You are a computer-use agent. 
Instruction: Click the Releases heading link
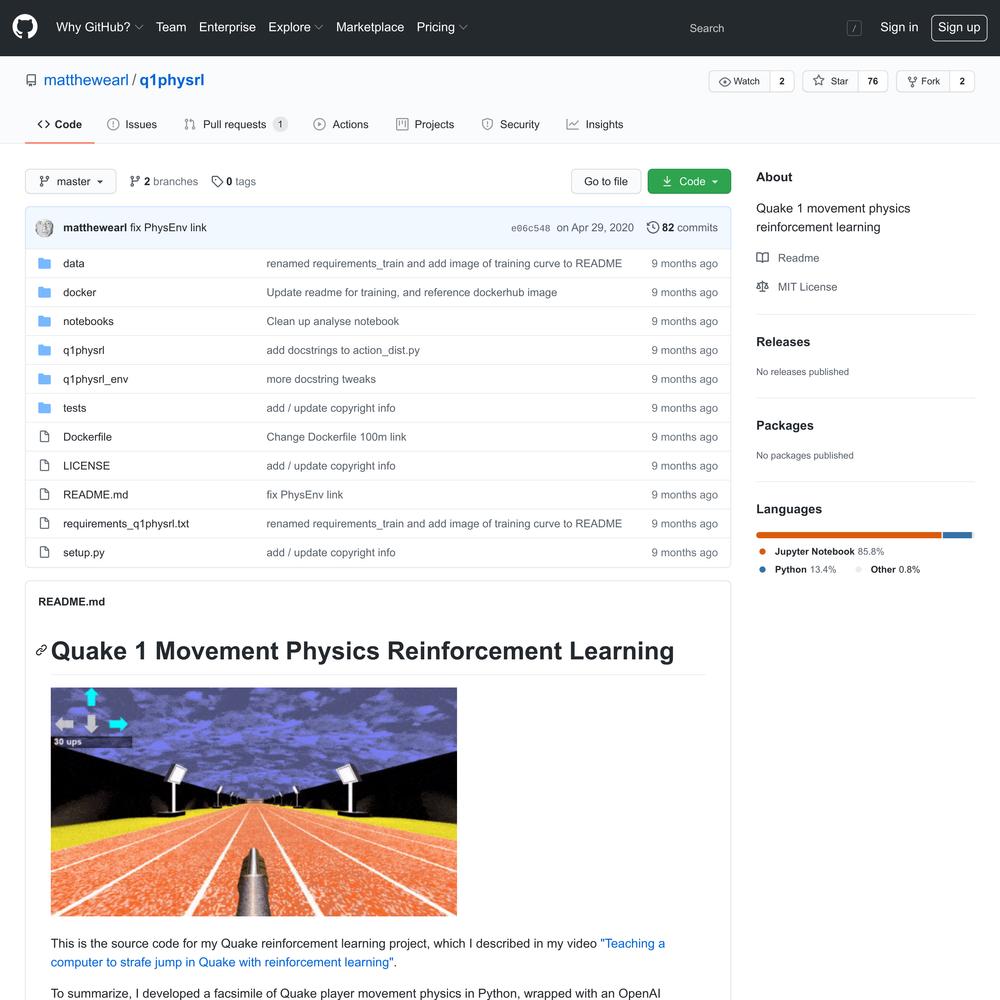(x=783, y=342)
